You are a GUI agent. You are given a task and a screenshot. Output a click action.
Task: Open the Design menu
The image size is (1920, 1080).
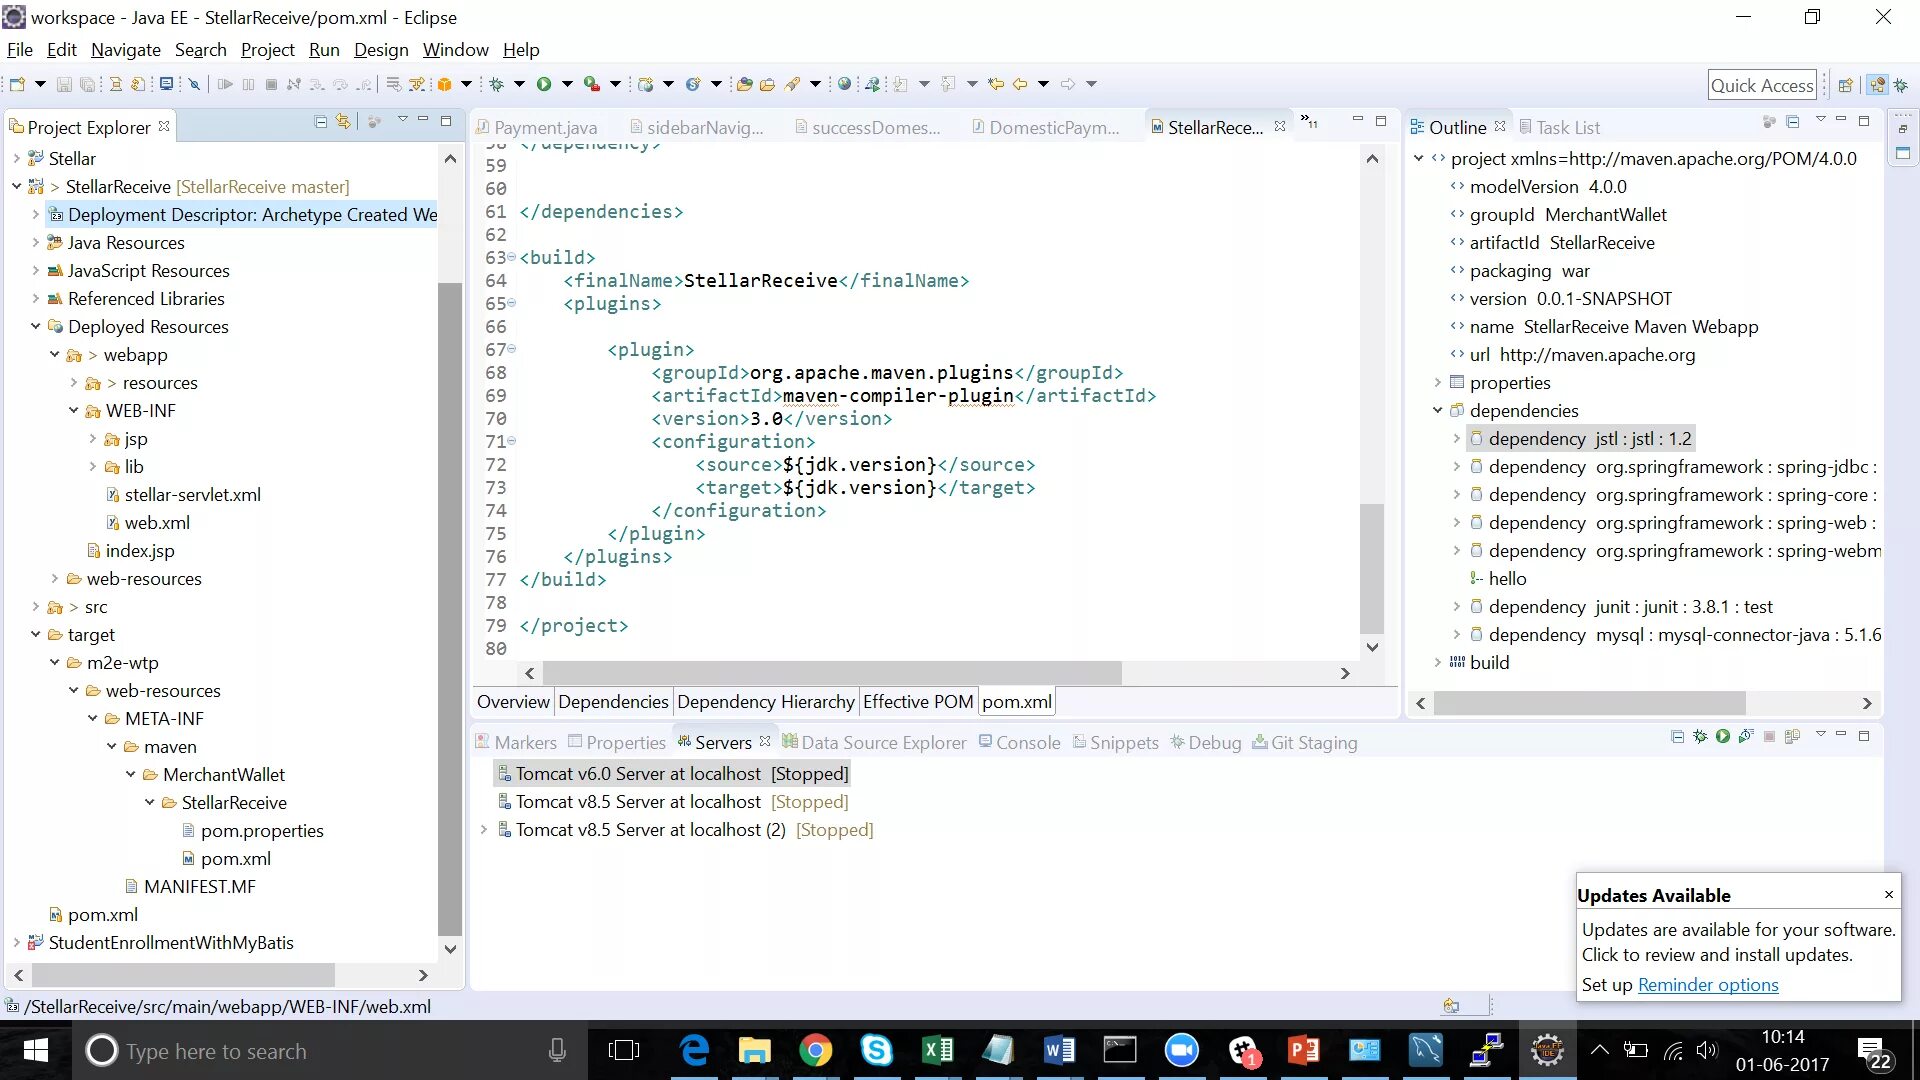click(x=381, y=49)
